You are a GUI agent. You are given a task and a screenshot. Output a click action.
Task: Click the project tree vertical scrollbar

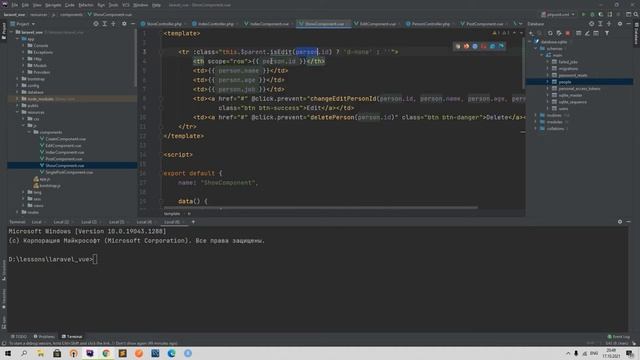[136, 58]
